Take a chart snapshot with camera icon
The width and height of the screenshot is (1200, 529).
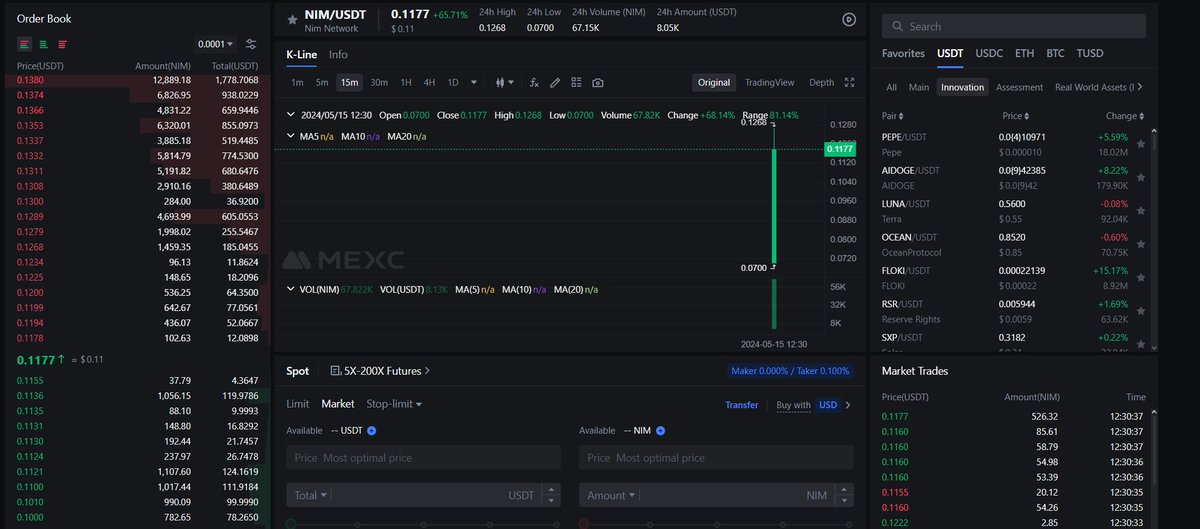coord(597,82)
